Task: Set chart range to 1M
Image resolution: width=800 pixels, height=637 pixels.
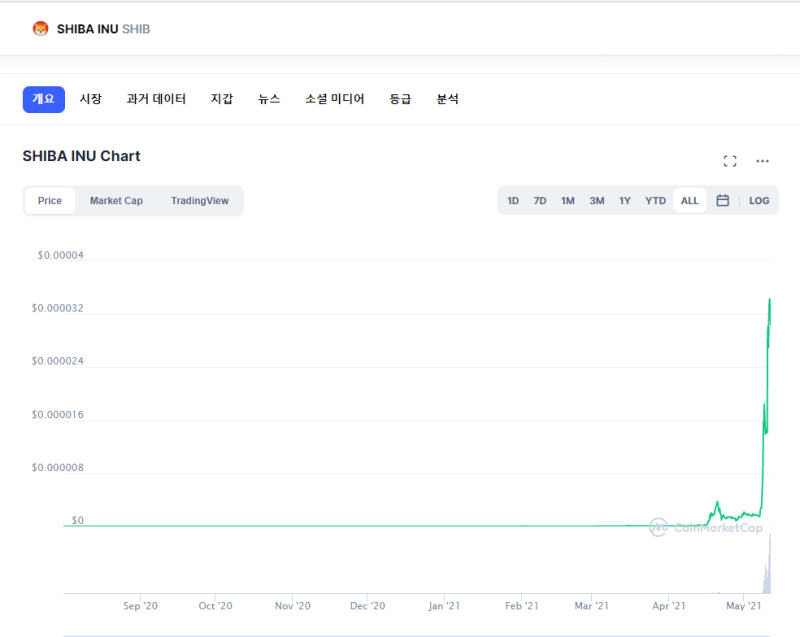Action: 567,200
